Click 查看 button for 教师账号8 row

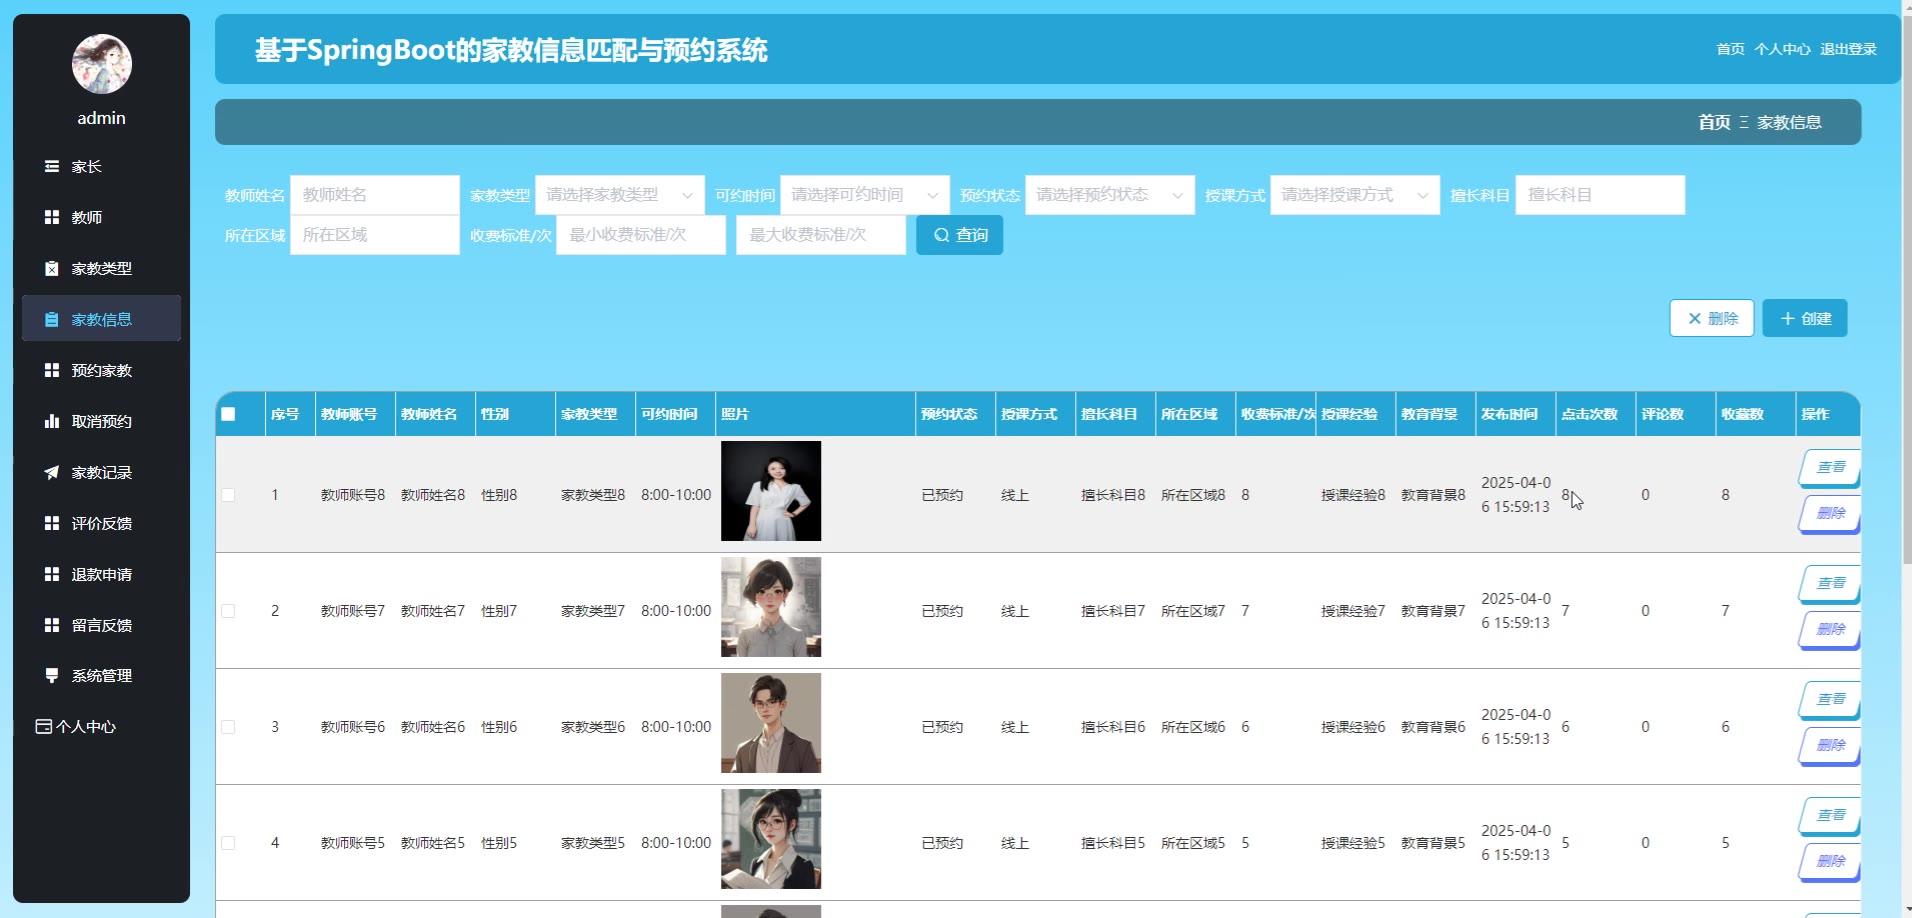click(x=1830, y=467)
